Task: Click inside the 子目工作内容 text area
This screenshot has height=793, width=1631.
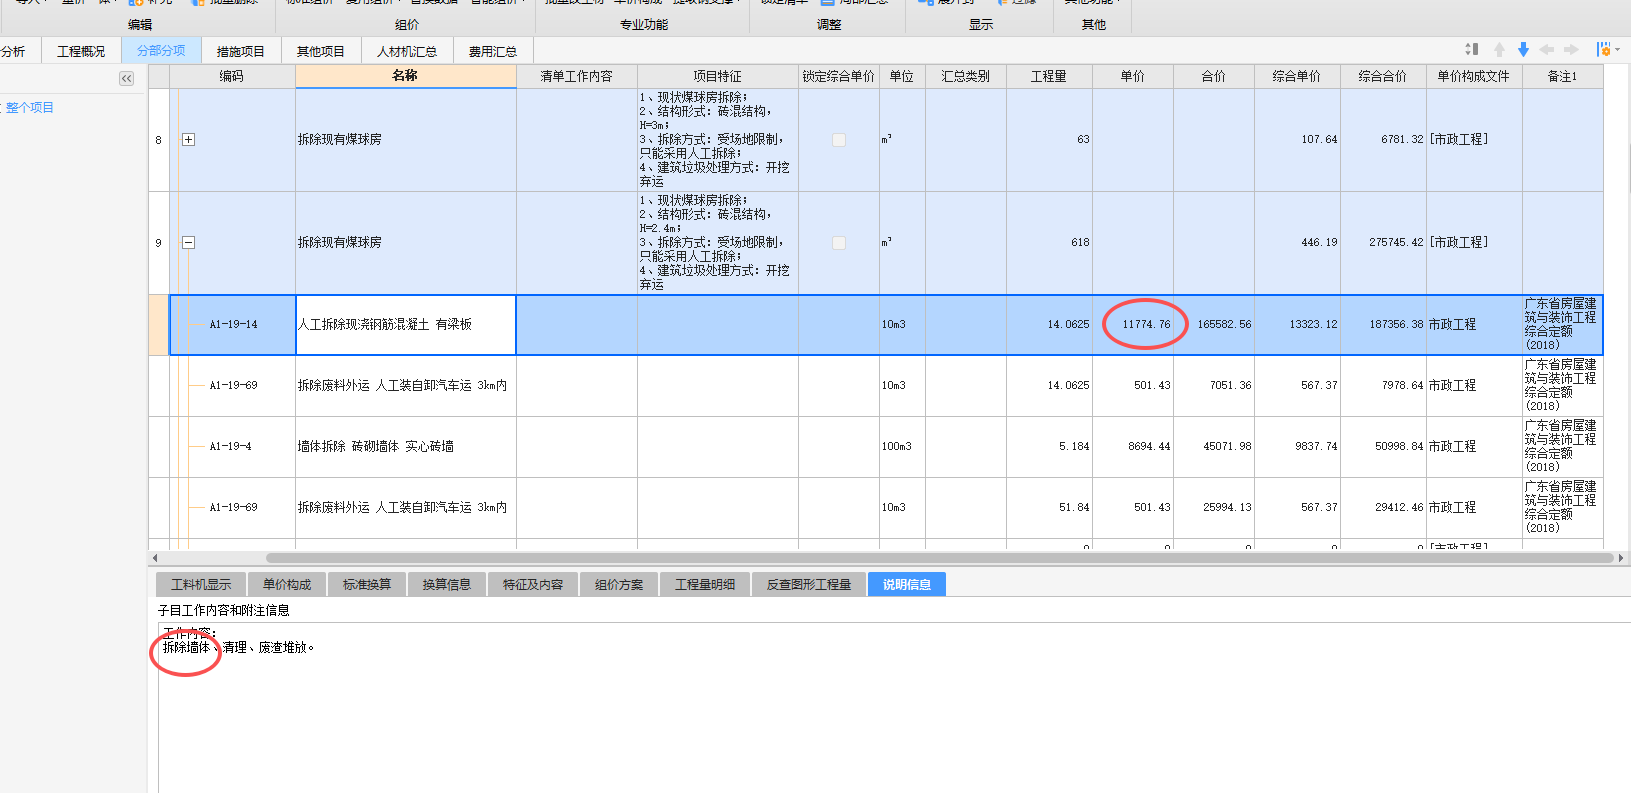Action: click(894, 708)
